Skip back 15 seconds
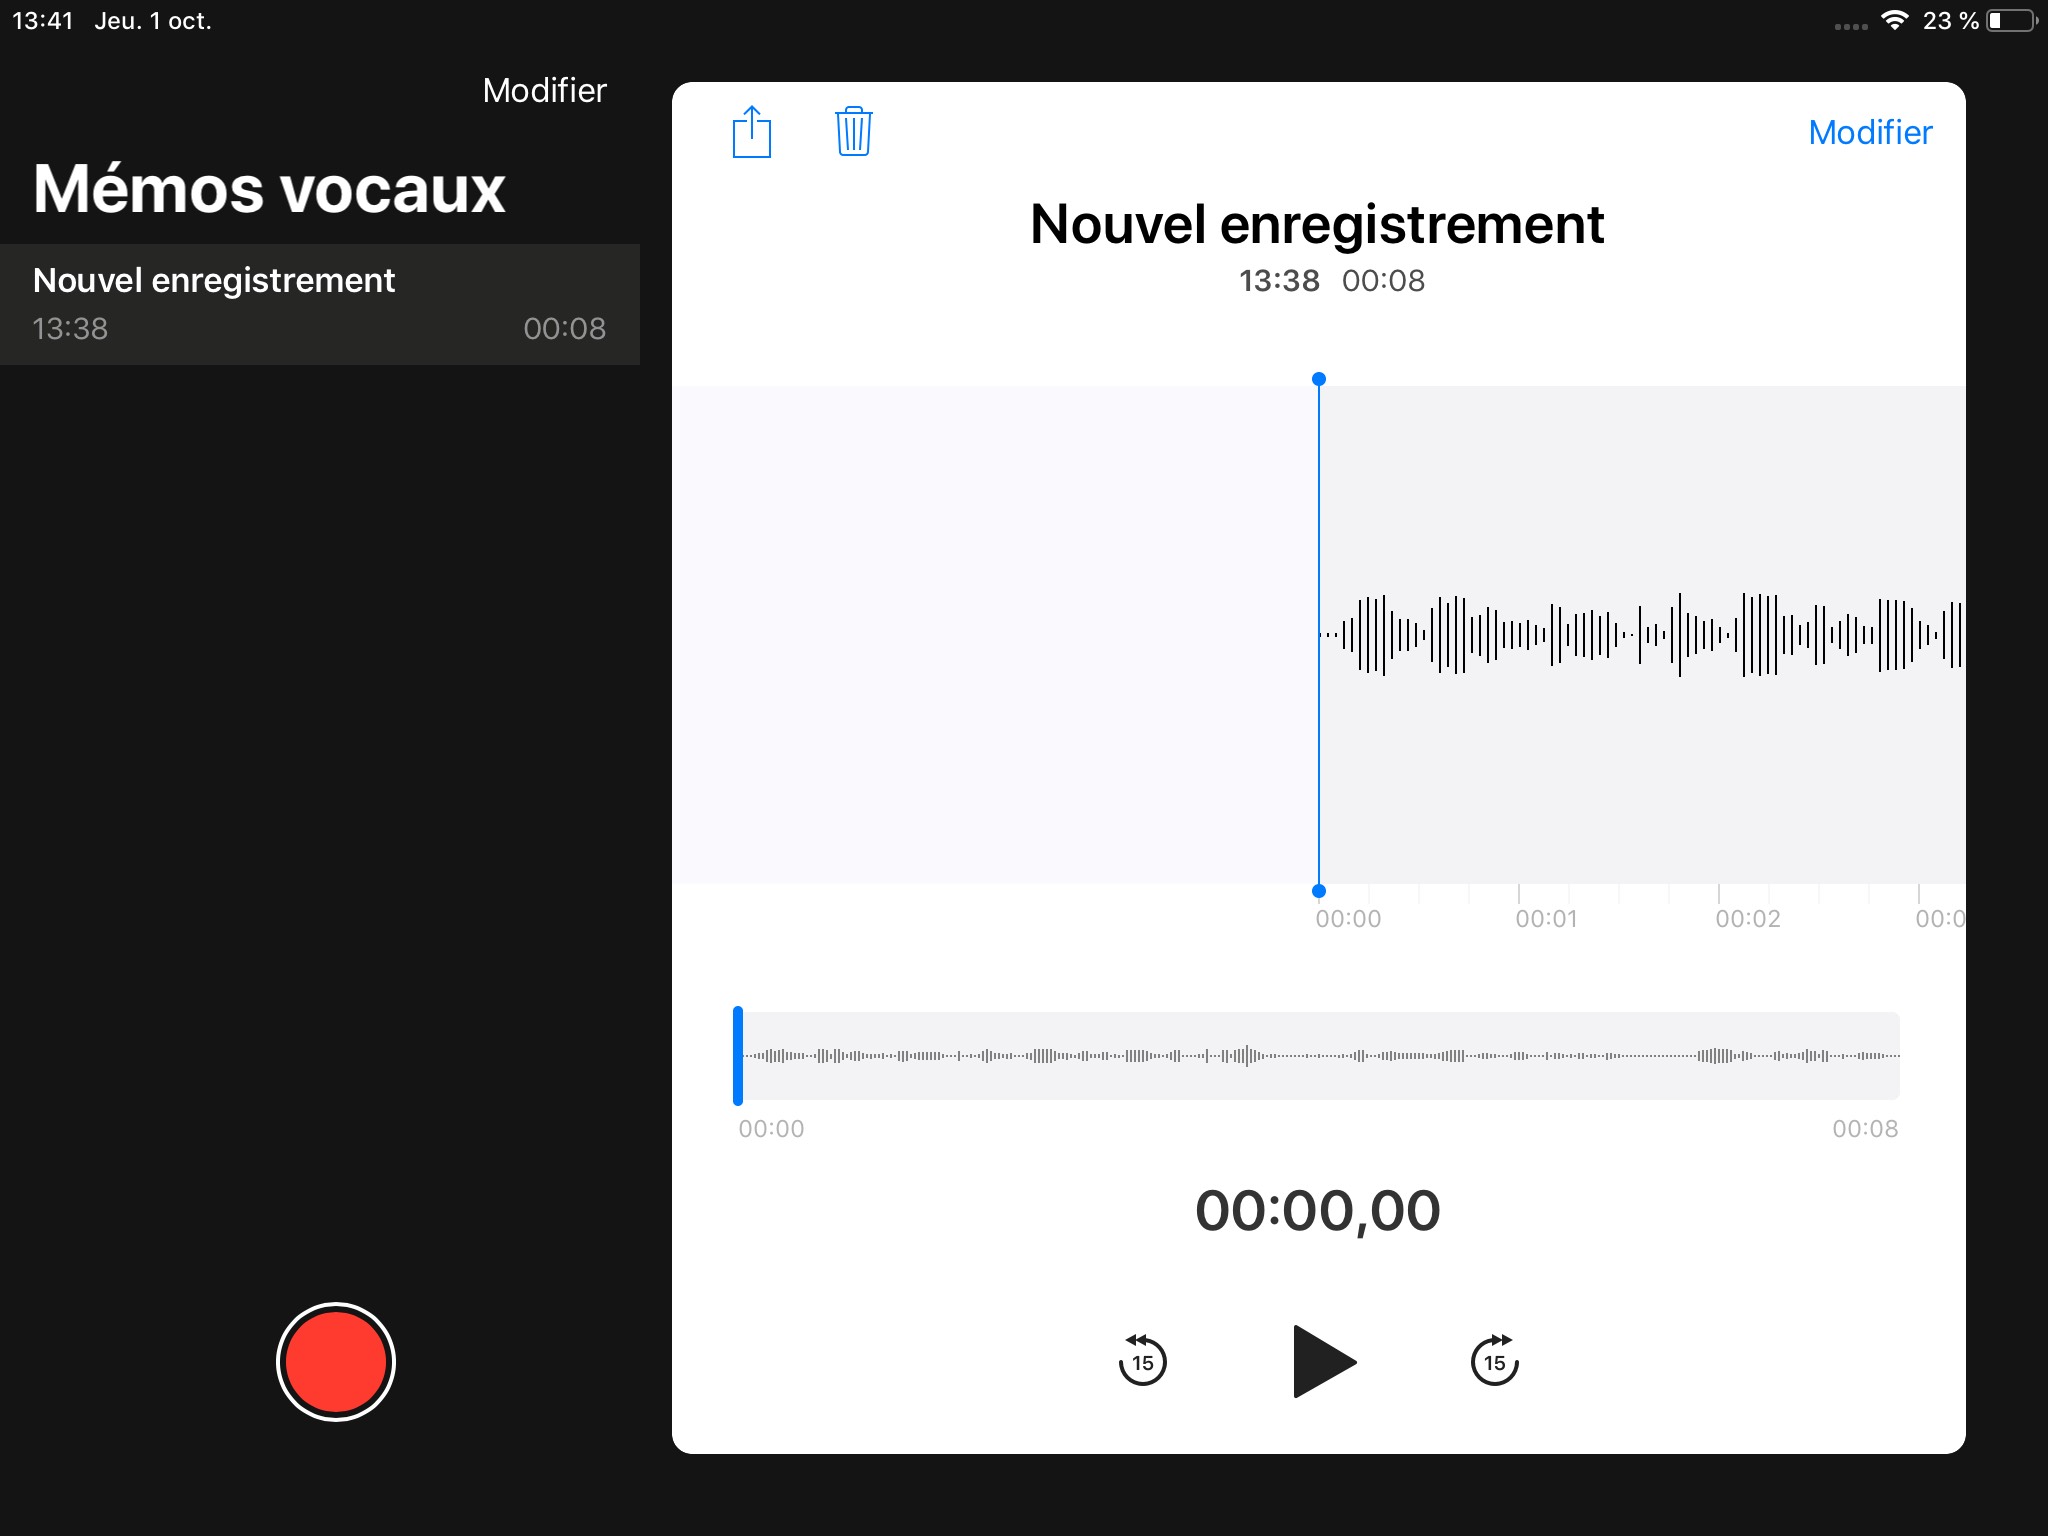Screen dimensions: 2048x1536 pyautogui.click(x=1142, y=1361)
